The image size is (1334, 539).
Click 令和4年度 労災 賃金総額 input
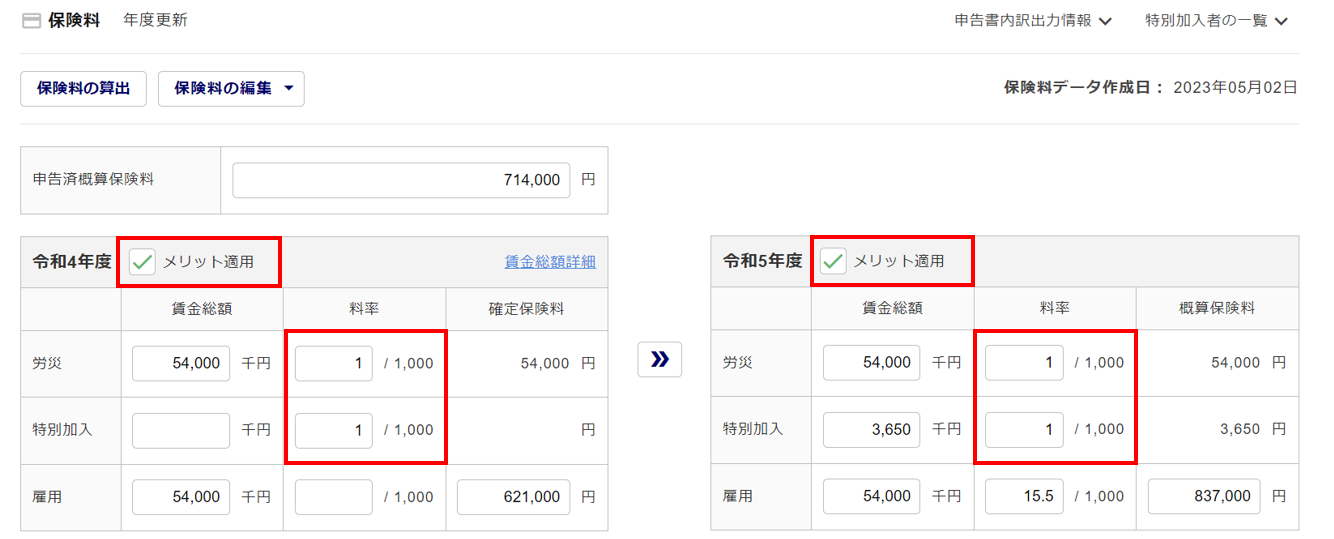(181, 364)
